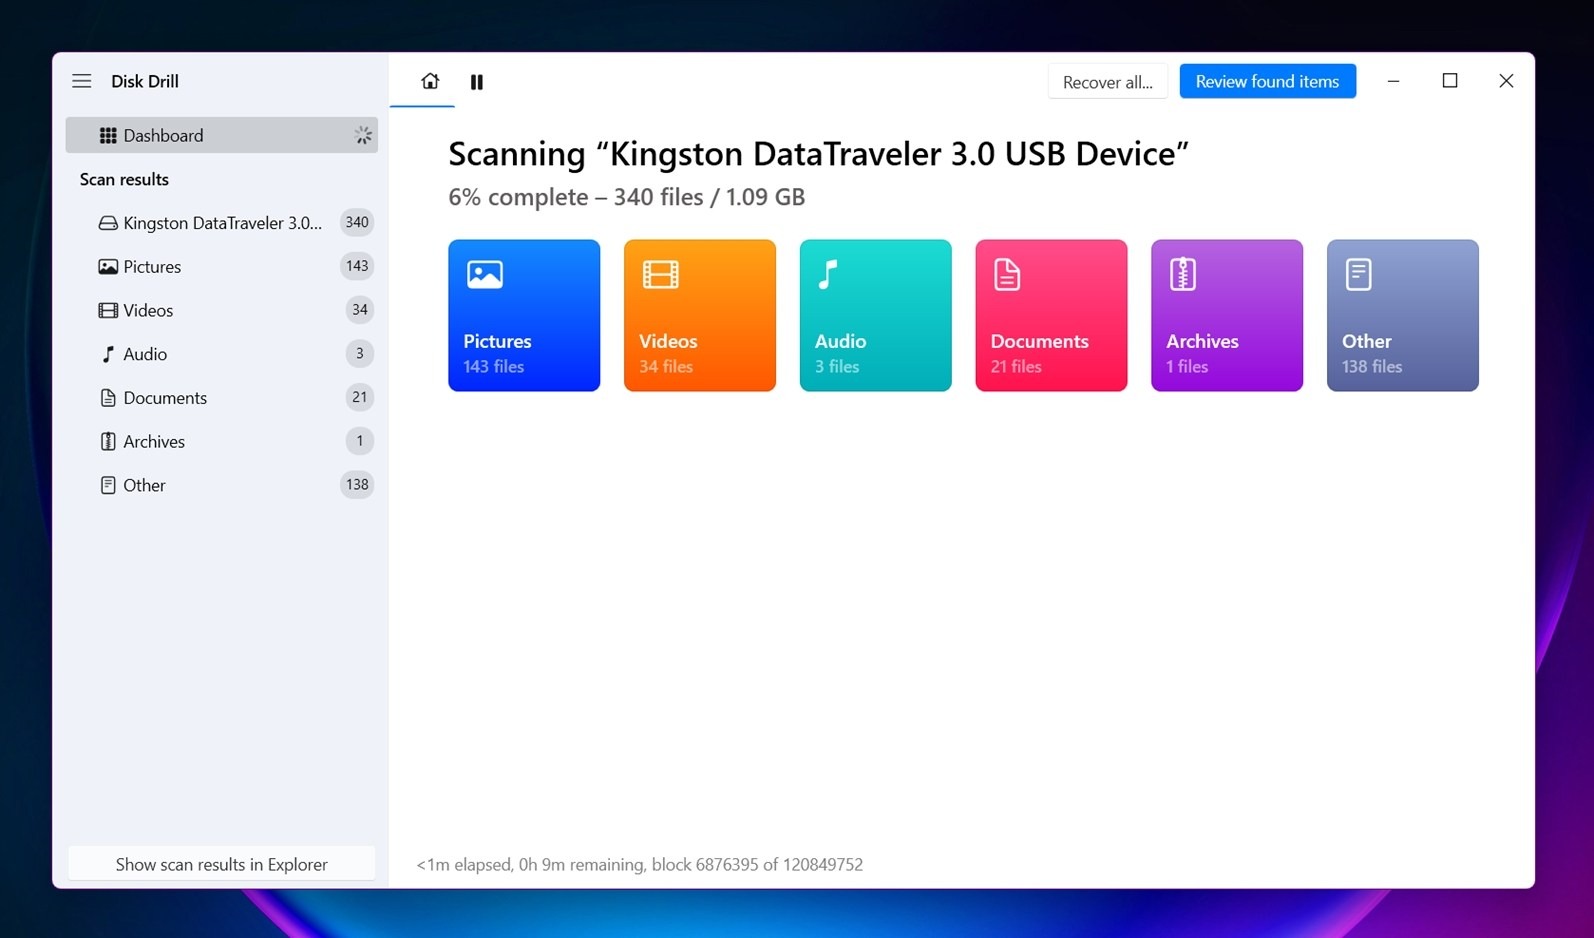1594x938 pixels.
Task: Open the Pictures 143 files card
Action: [524, 315]
